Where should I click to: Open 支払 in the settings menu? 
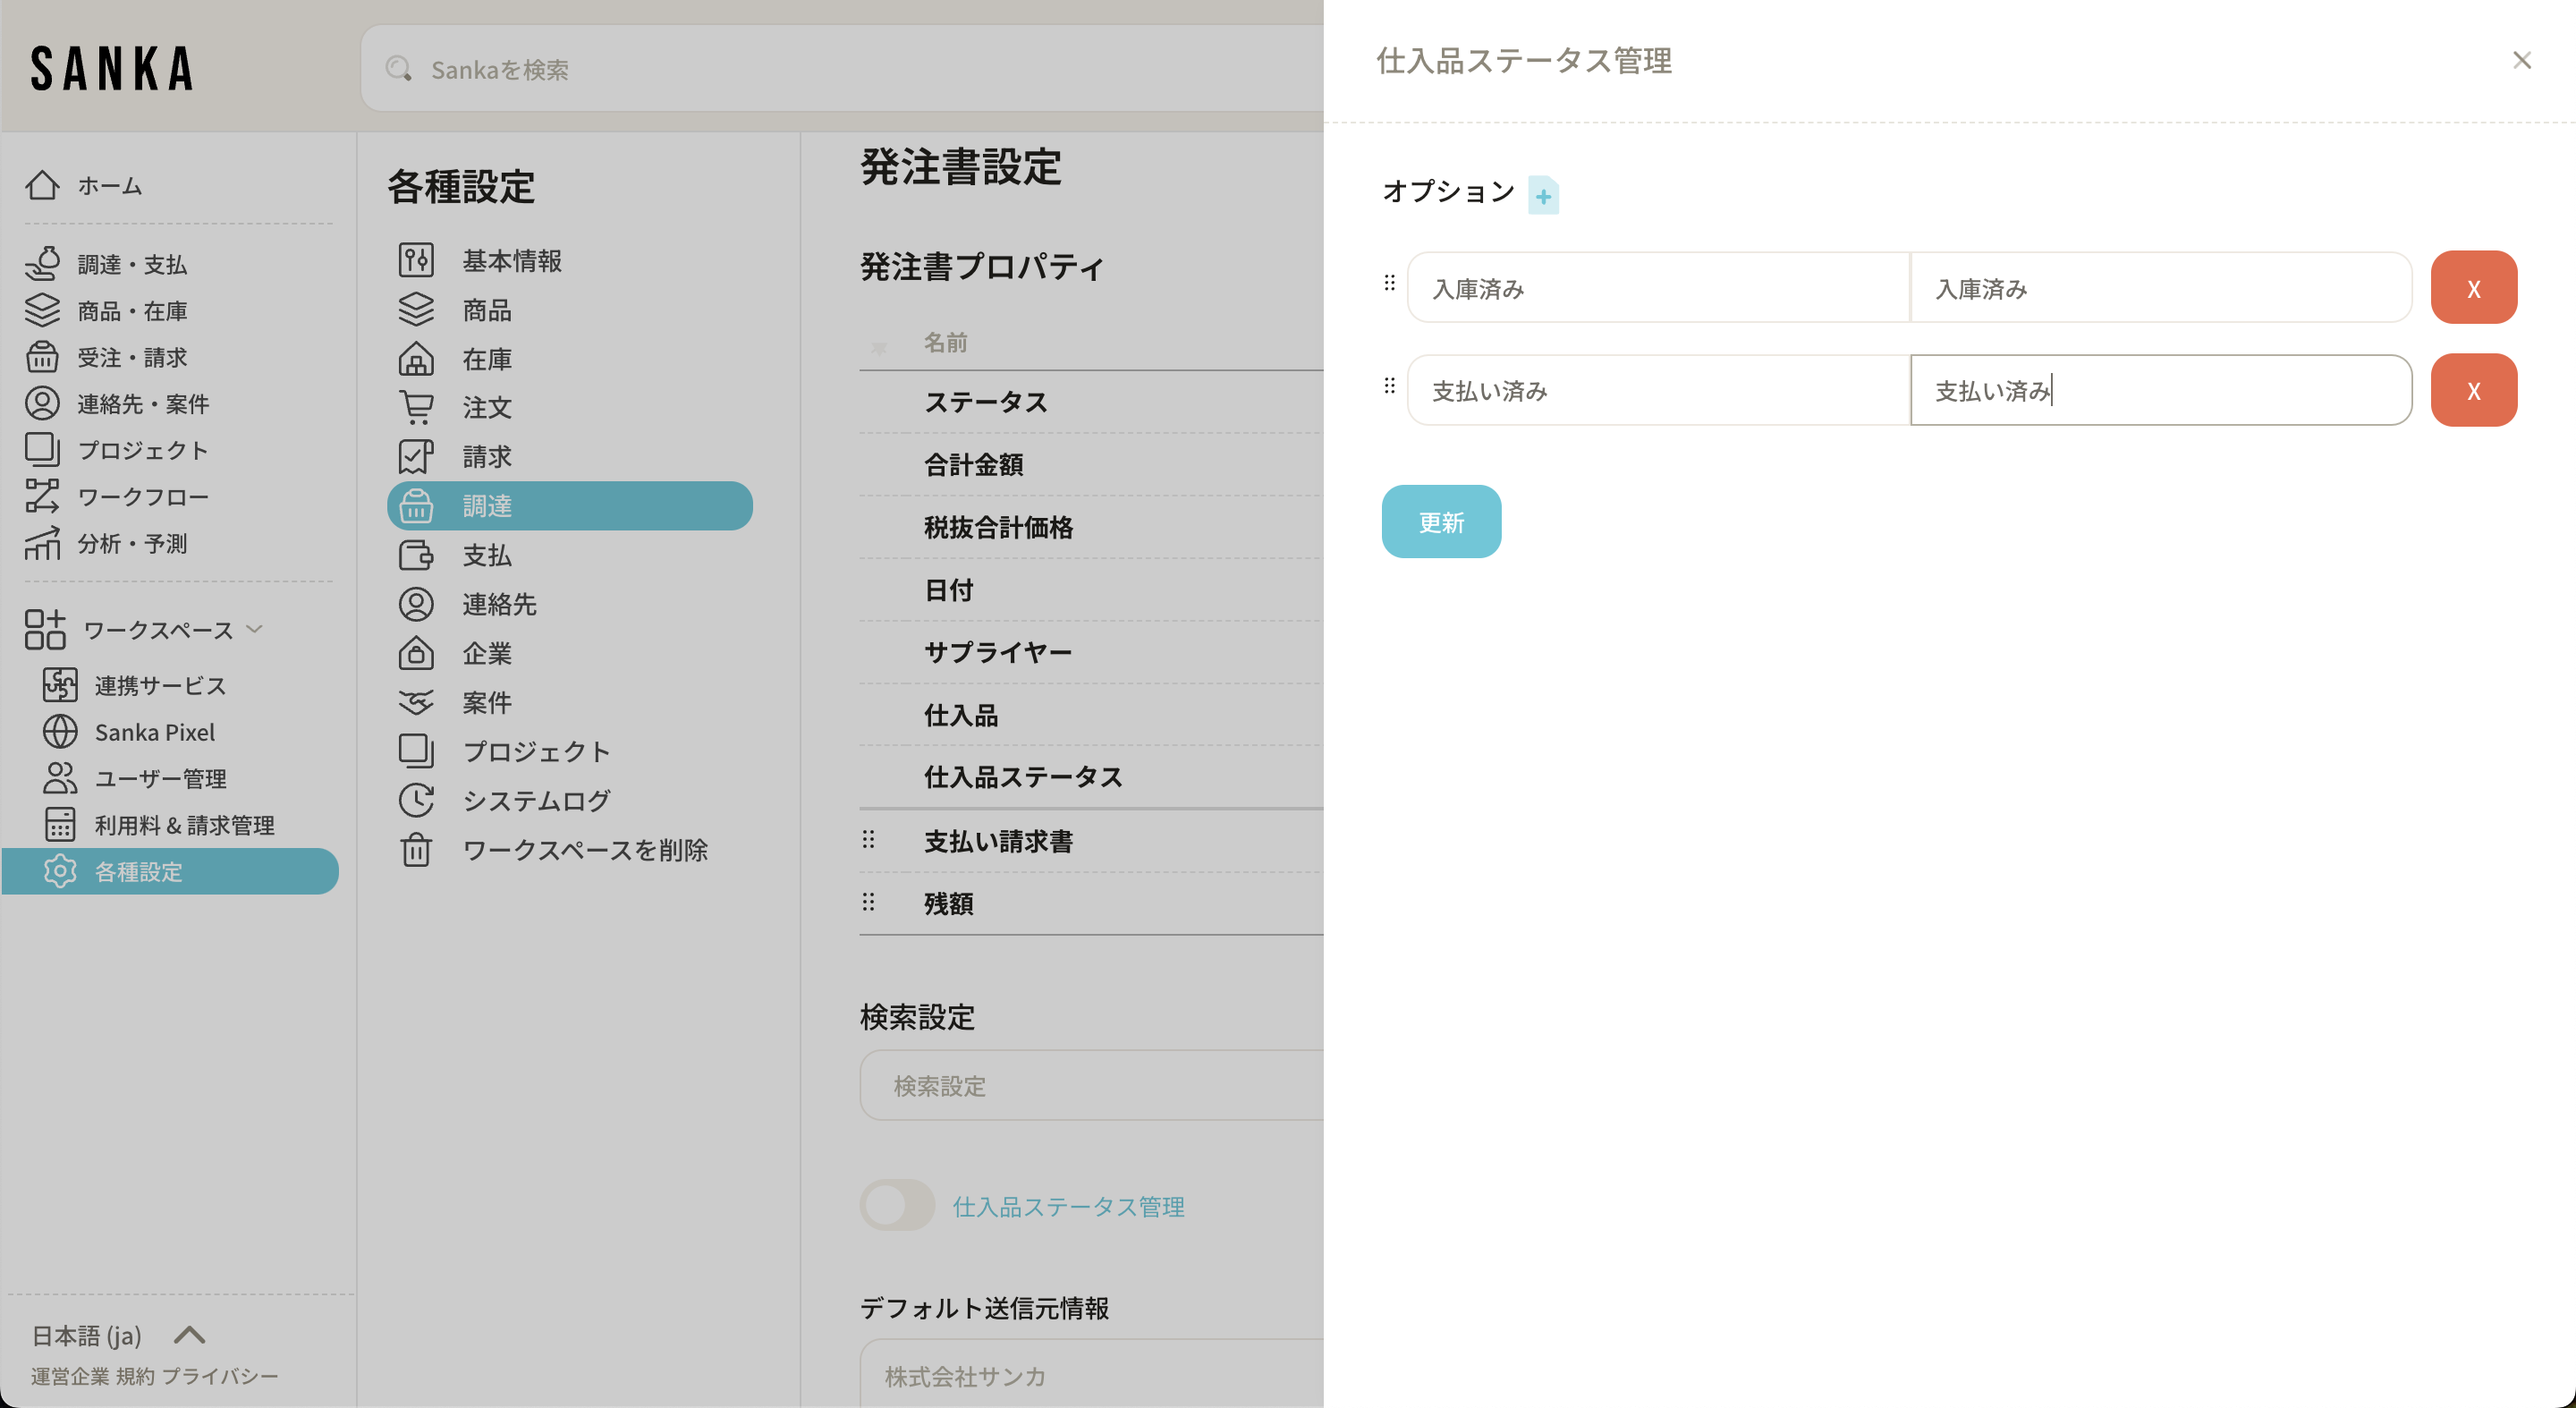[x=487, y=555]
